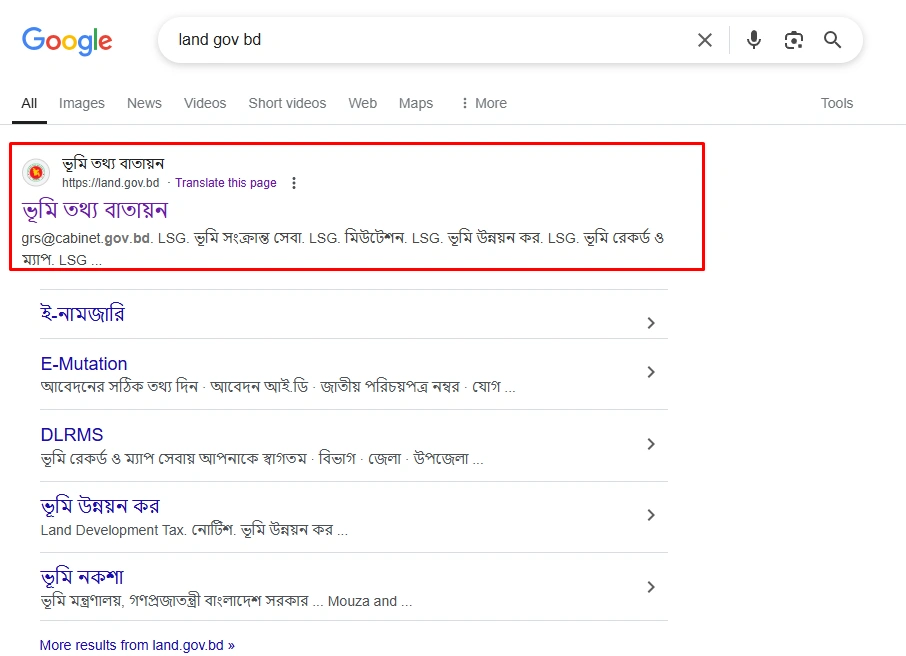Switch to the News tab

point(144,103)
